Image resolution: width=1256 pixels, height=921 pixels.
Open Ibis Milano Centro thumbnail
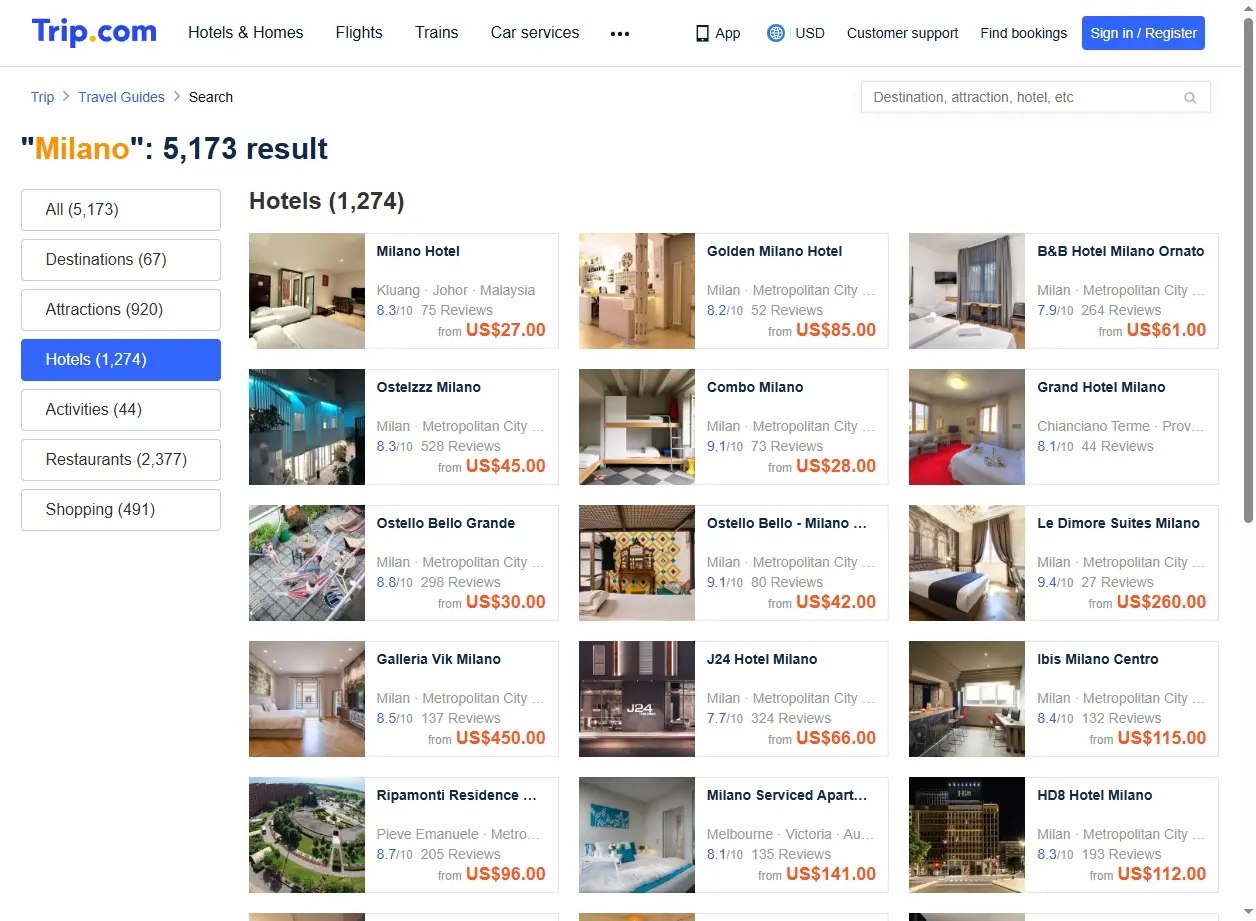click(x=967, y=699)
